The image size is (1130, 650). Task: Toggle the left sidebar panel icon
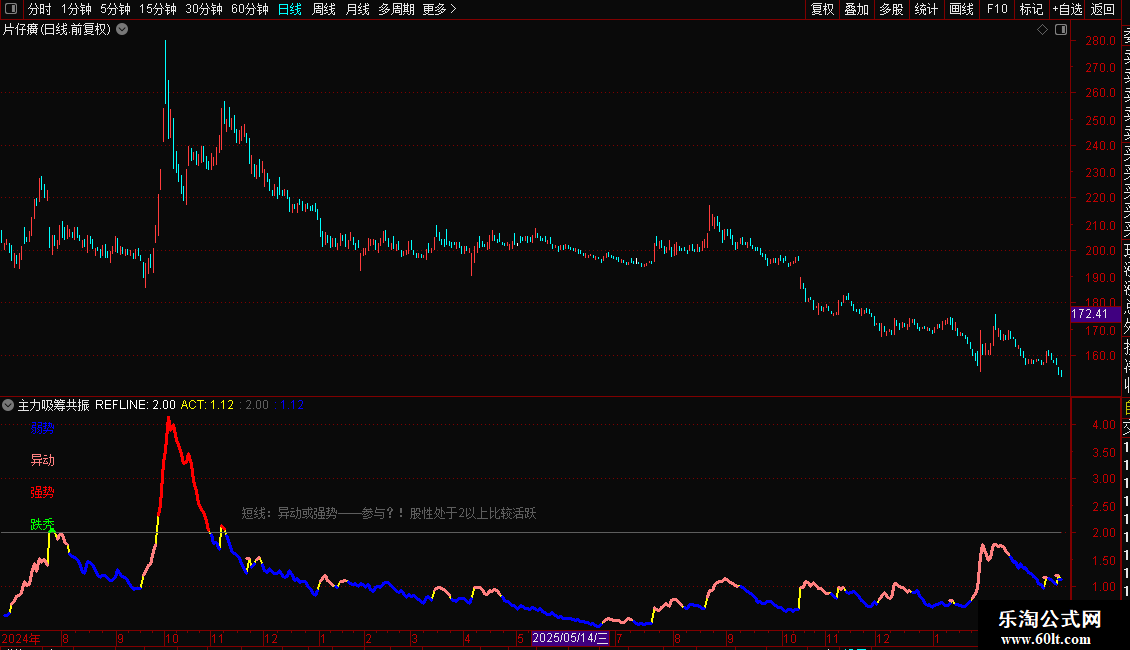(11, 9)
